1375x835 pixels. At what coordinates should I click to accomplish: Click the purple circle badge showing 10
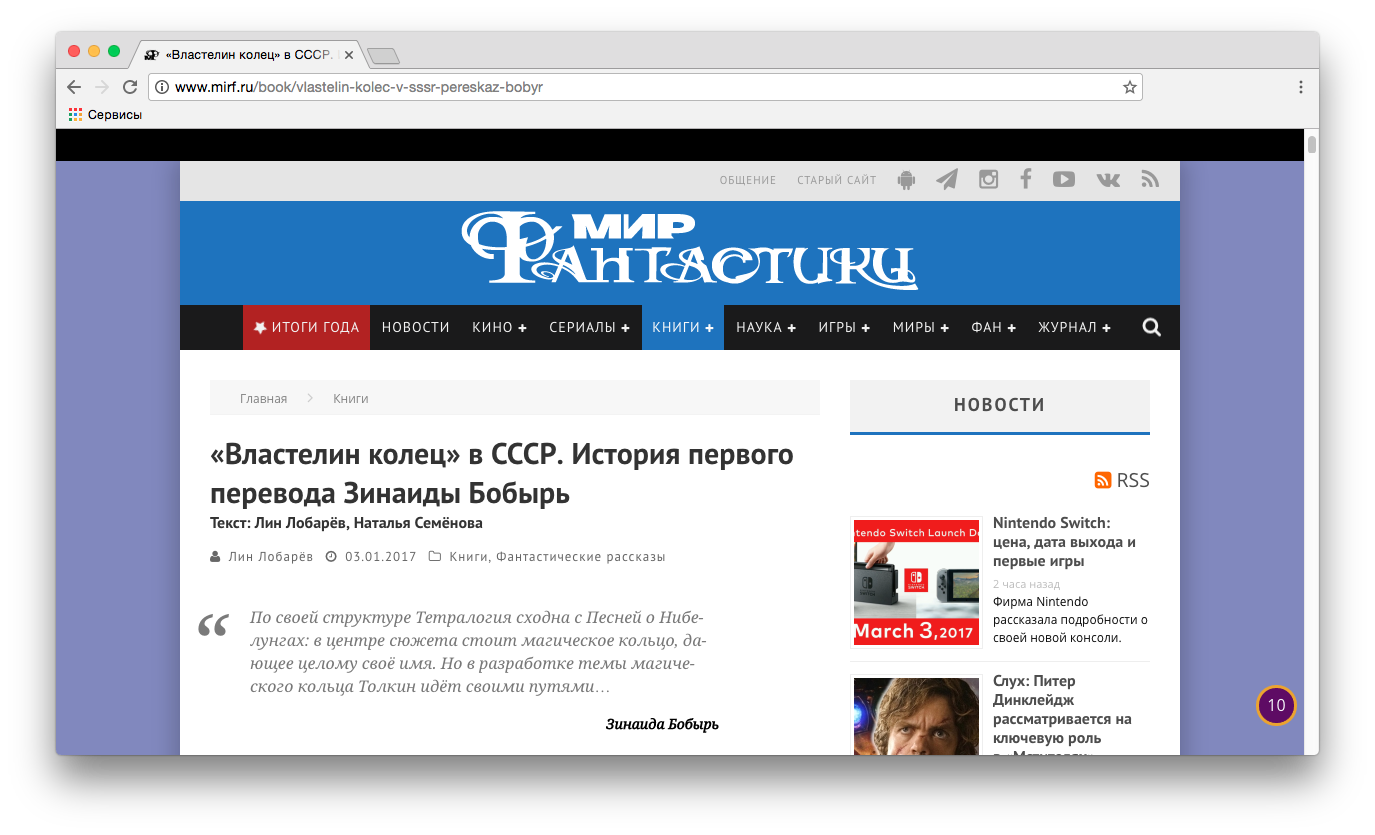pyautogui.click(x=1276, y=705)
